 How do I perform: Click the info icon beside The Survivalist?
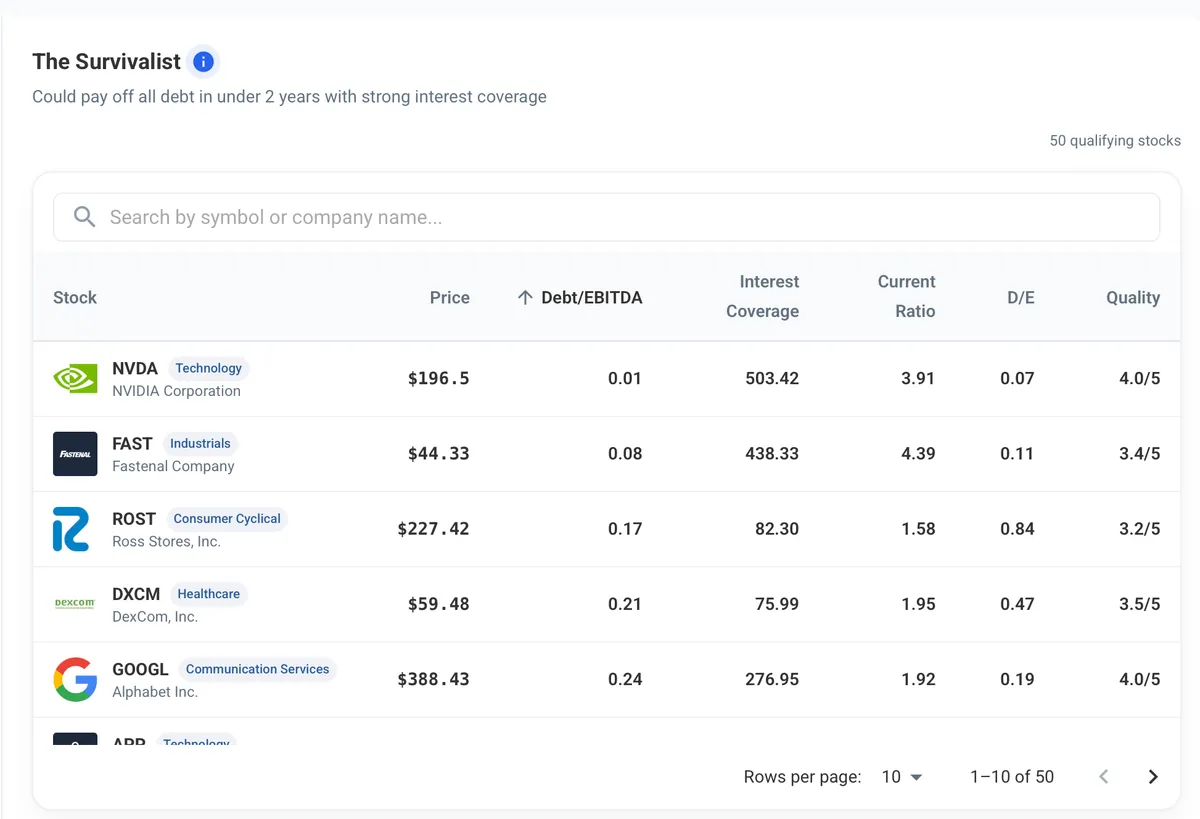[x=203, y=62]
